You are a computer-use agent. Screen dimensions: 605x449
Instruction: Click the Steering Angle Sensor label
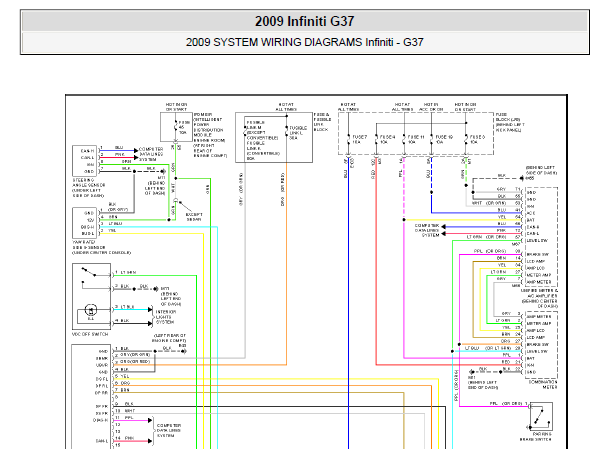89,188
